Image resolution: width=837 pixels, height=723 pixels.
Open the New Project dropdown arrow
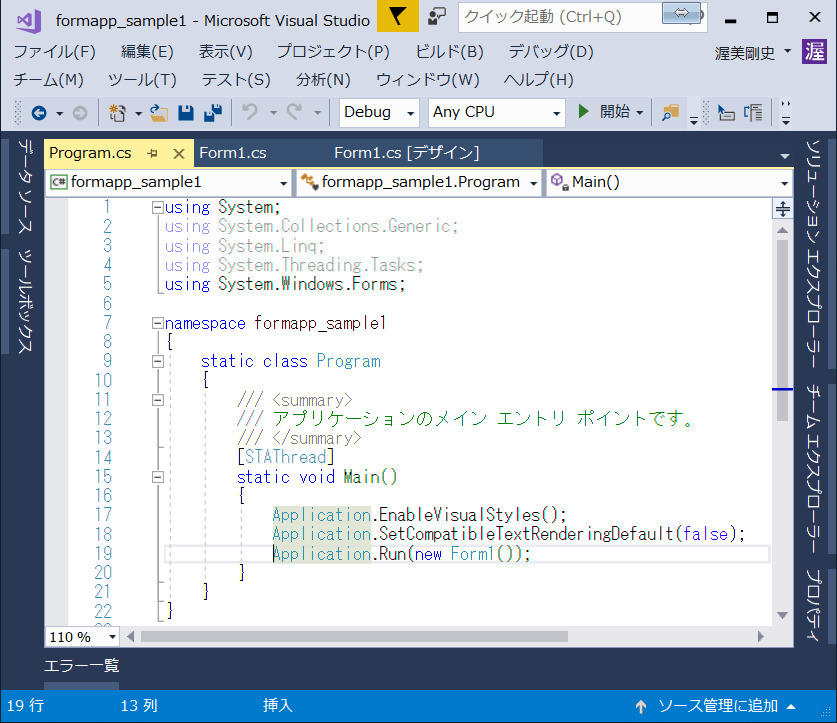tap(138, 113)
